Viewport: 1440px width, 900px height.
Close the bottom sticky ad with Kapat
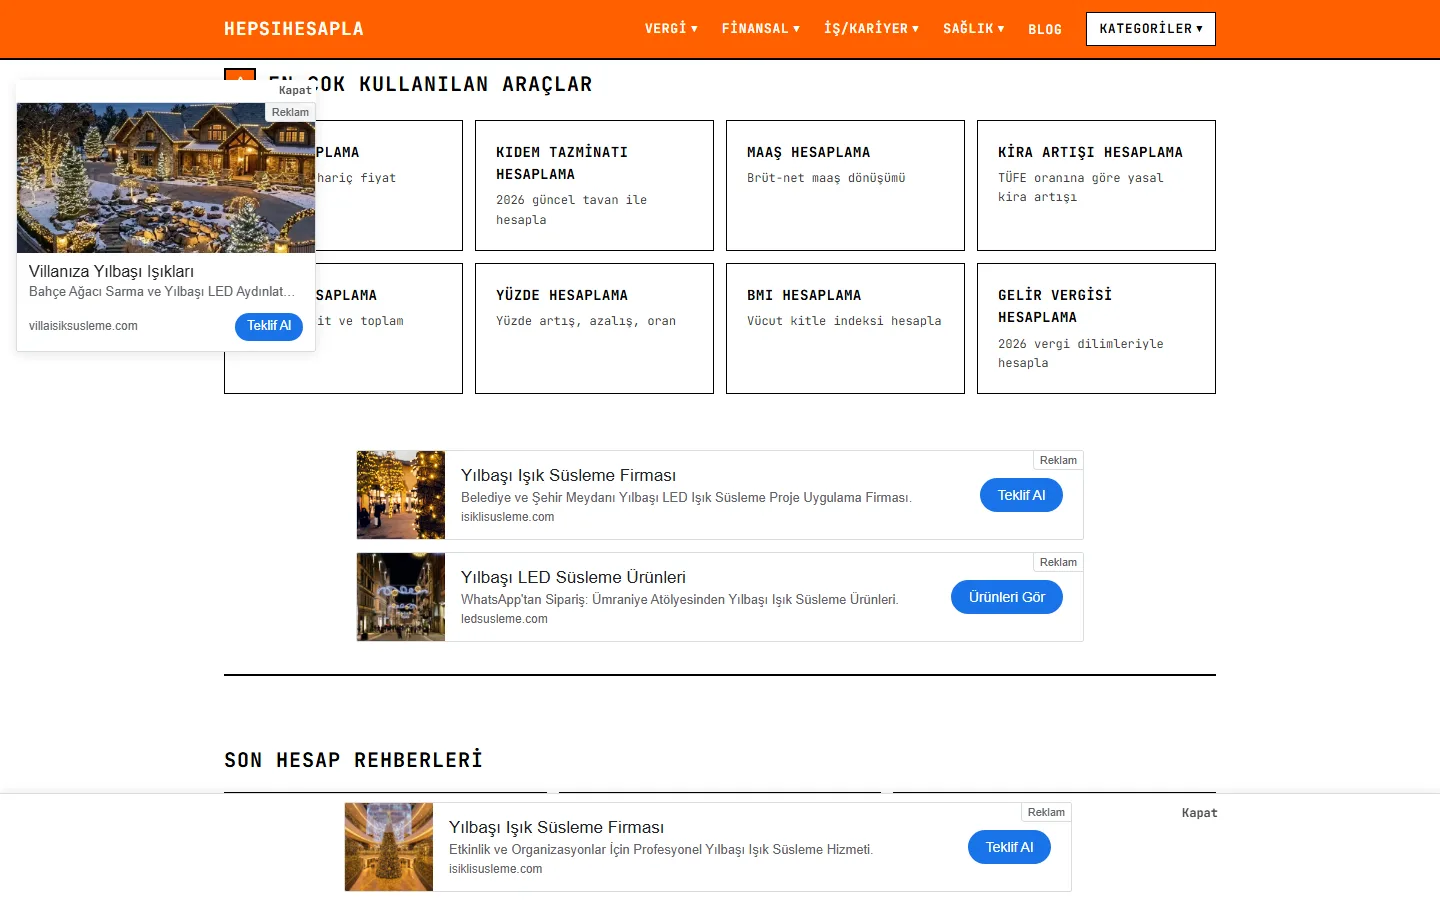[1199, 813]
